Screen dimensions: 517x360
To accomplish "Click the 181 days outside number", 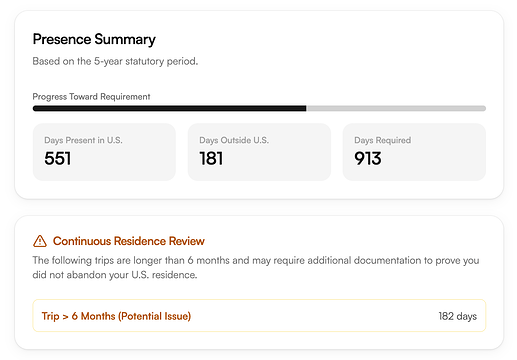I will [211, 158].
